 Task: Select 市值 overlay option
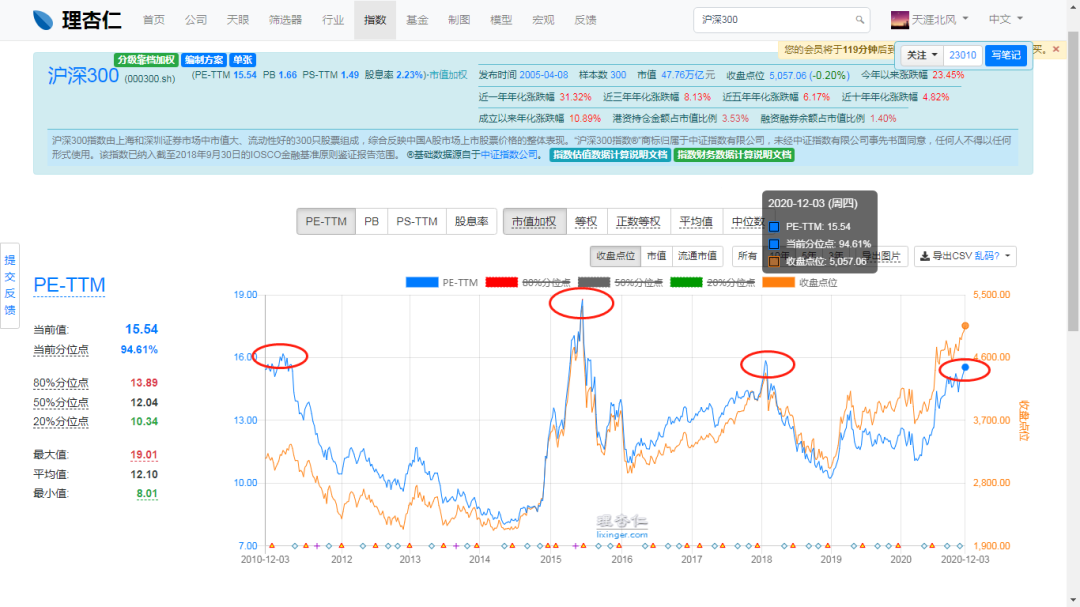click(656, 256)
